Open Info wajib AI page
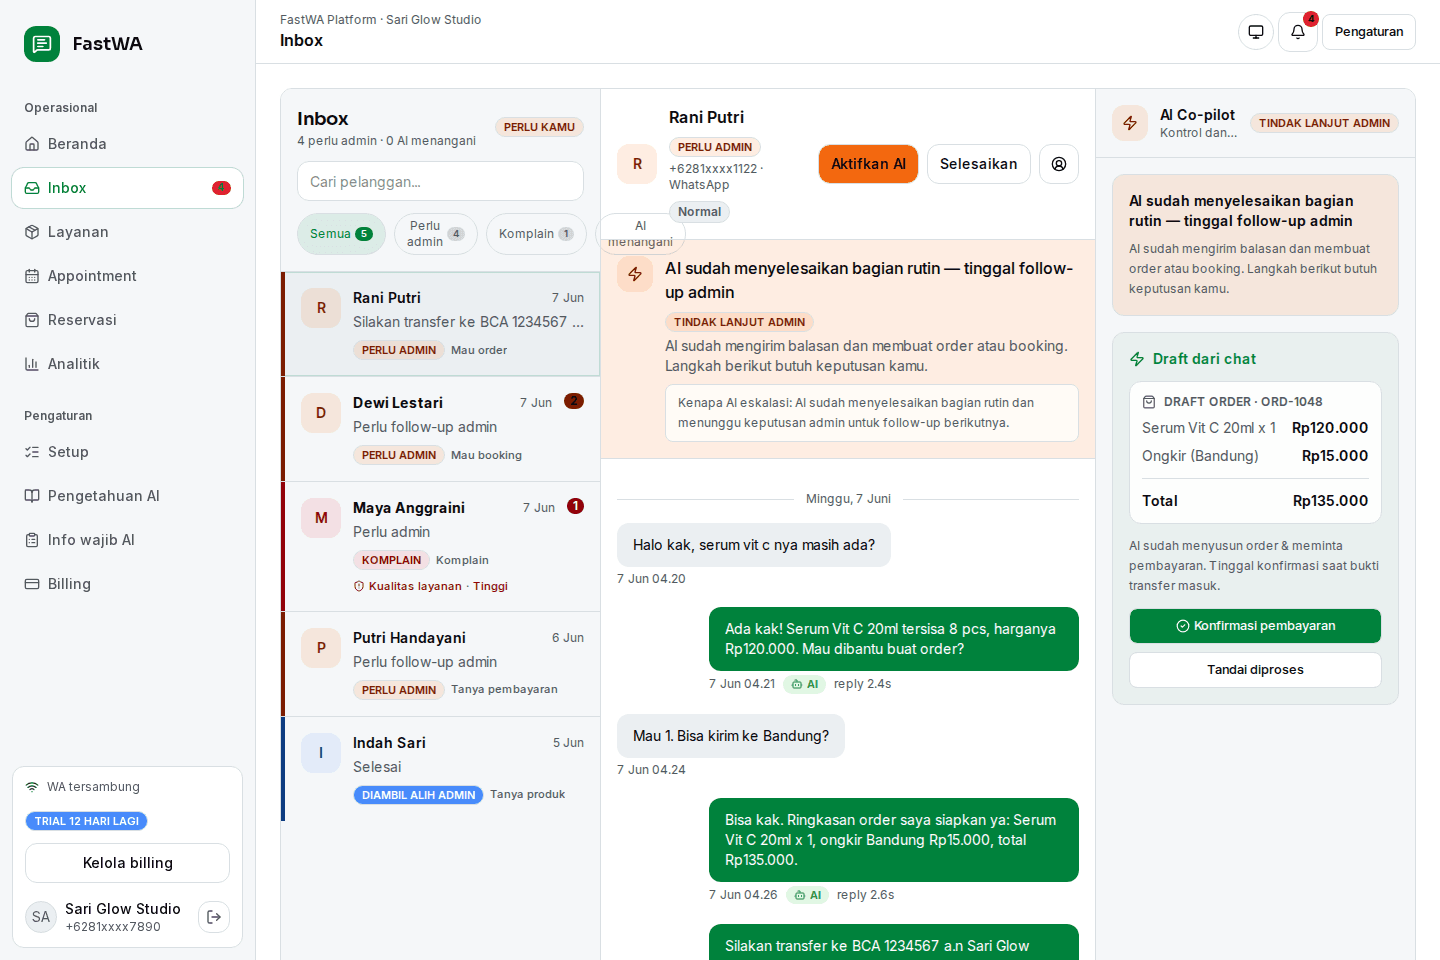The height and width of the screenshot is (960, 1440). pos(127,540)
